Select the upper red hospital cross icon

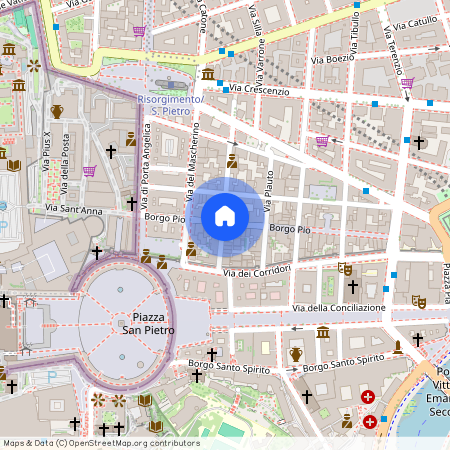pyautogui.click(x=368, y=397)
